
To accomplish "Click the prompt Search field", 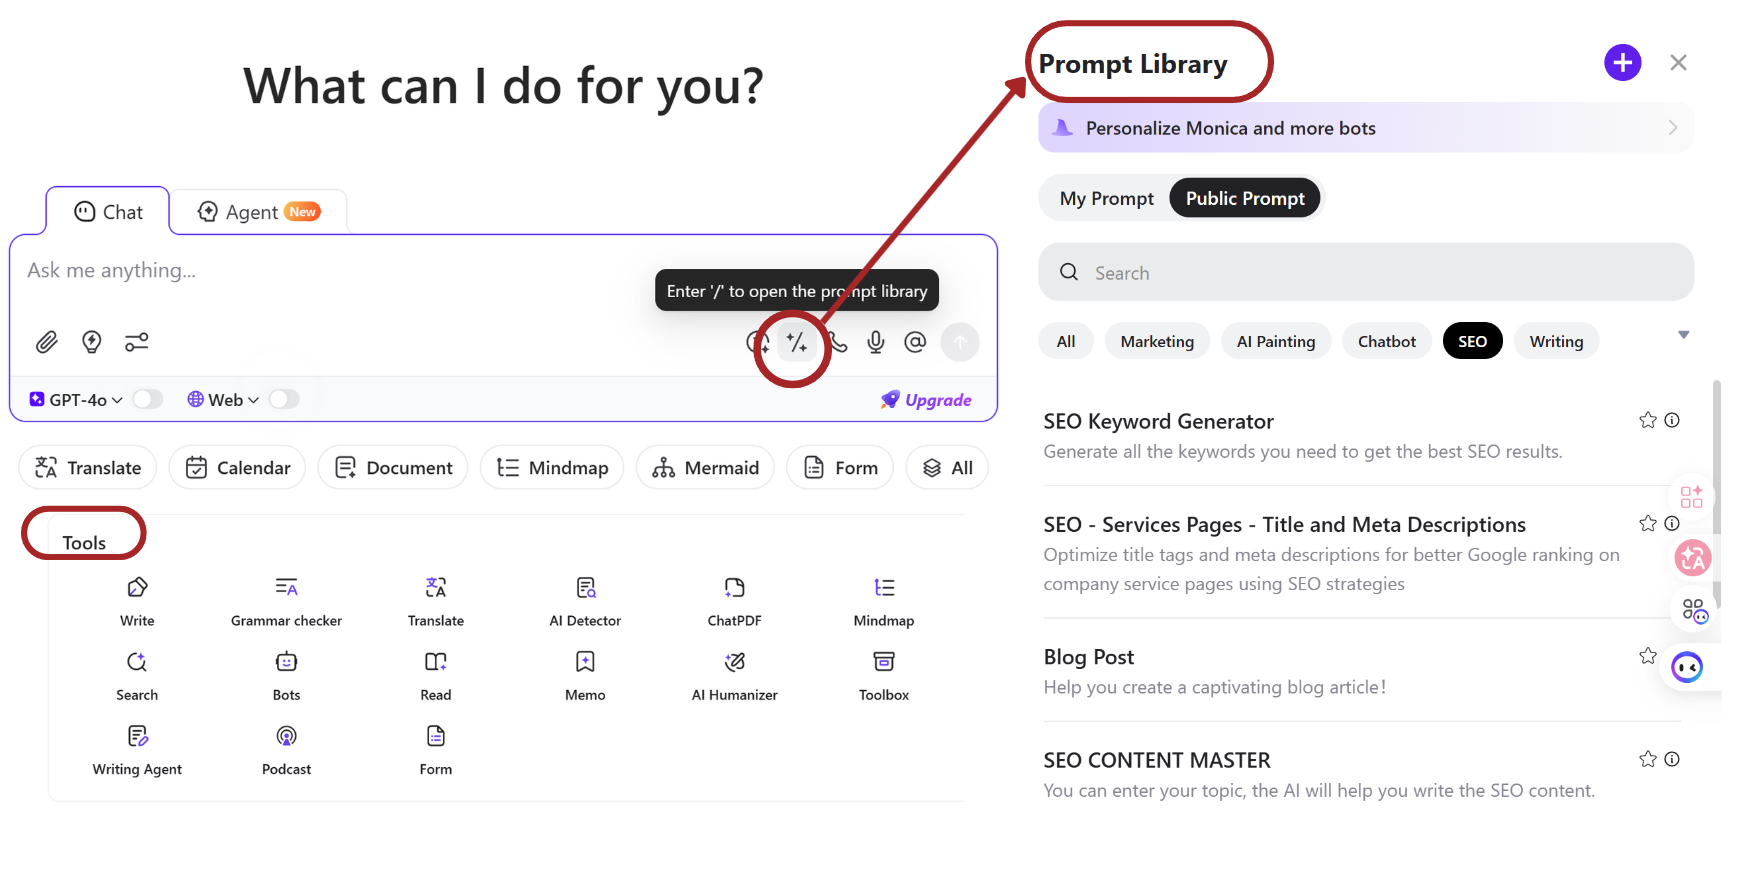I will click(x=1366, y=272).
